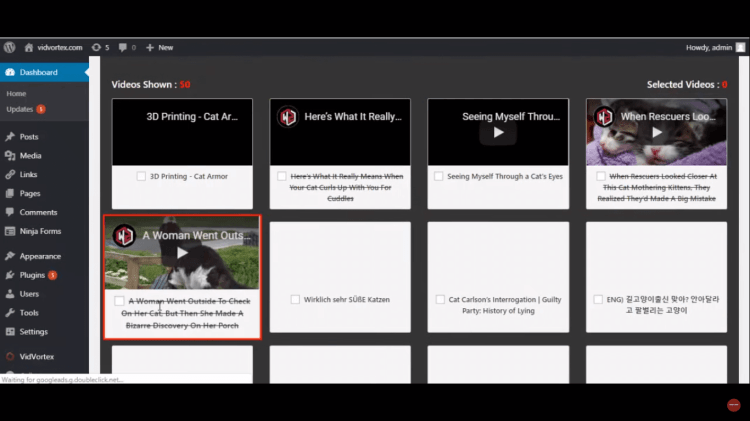The height and width of the screenshot is (421, 750).
Task: Click the Links chain icon
Action: [10, 175]
